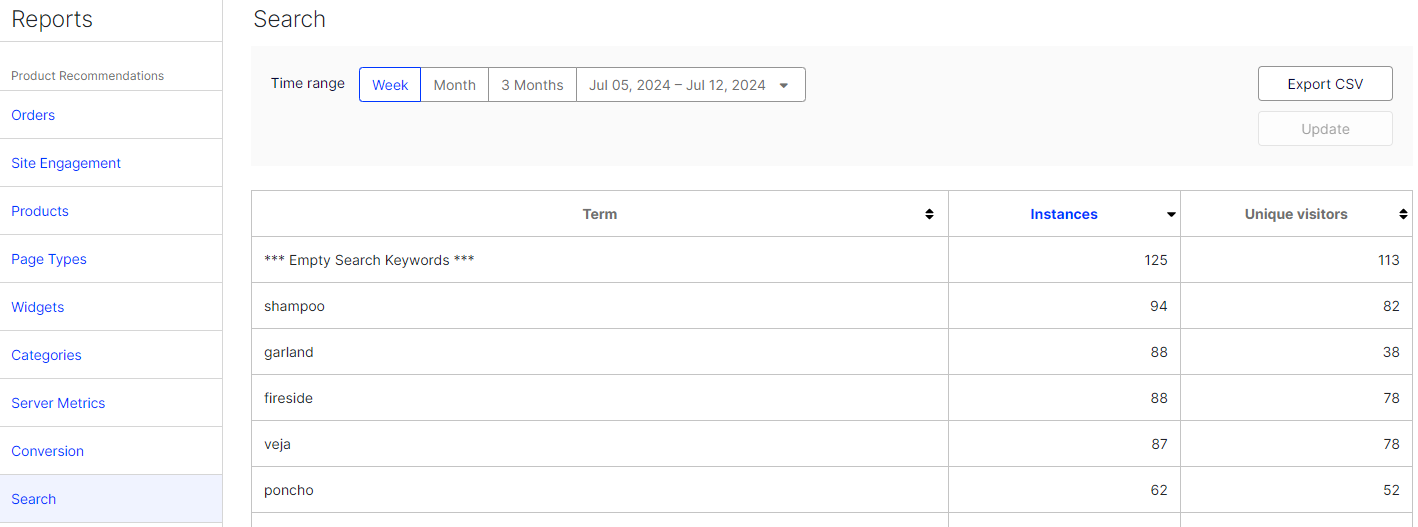
Task: Click Unique visitors sort arrows icon
Action: click(1404, 214)
